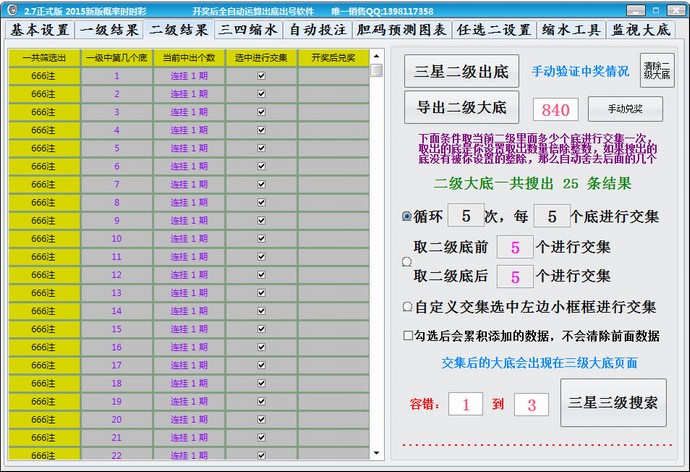Click the 容错 minimum field showing 1
Screen dimensions: 690x472
(x=465, y=404)
